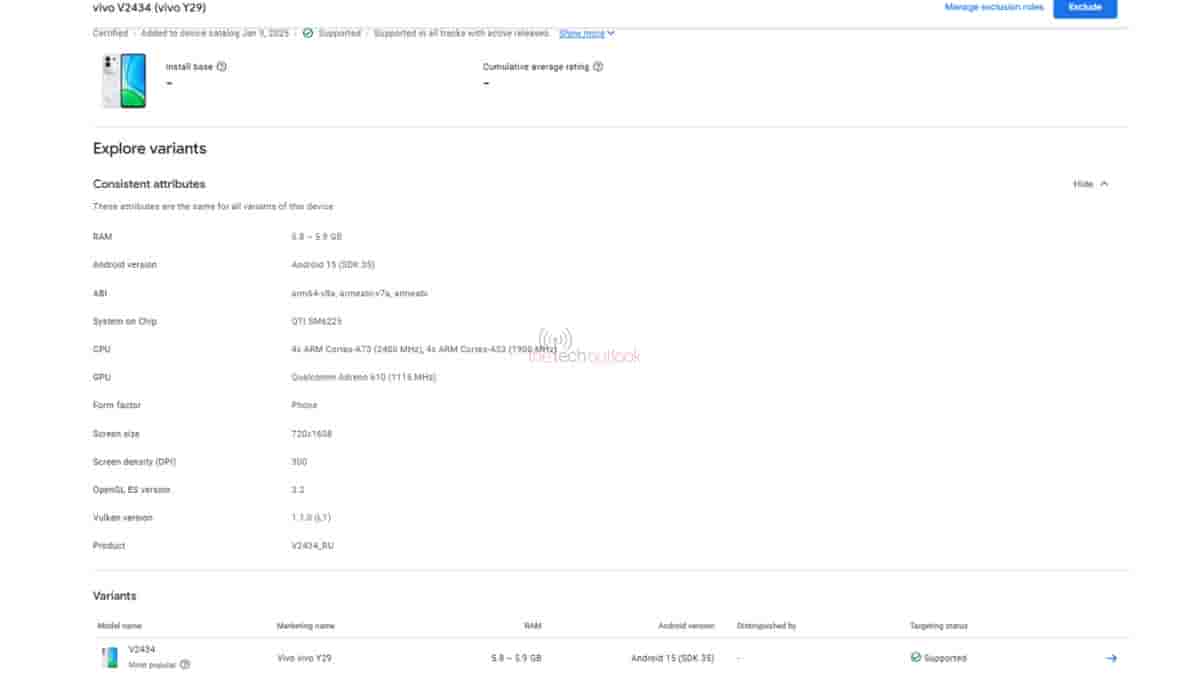Click the Most popular help icon
The height and width of the screenshot is (675, 1200).
point(185,664)
